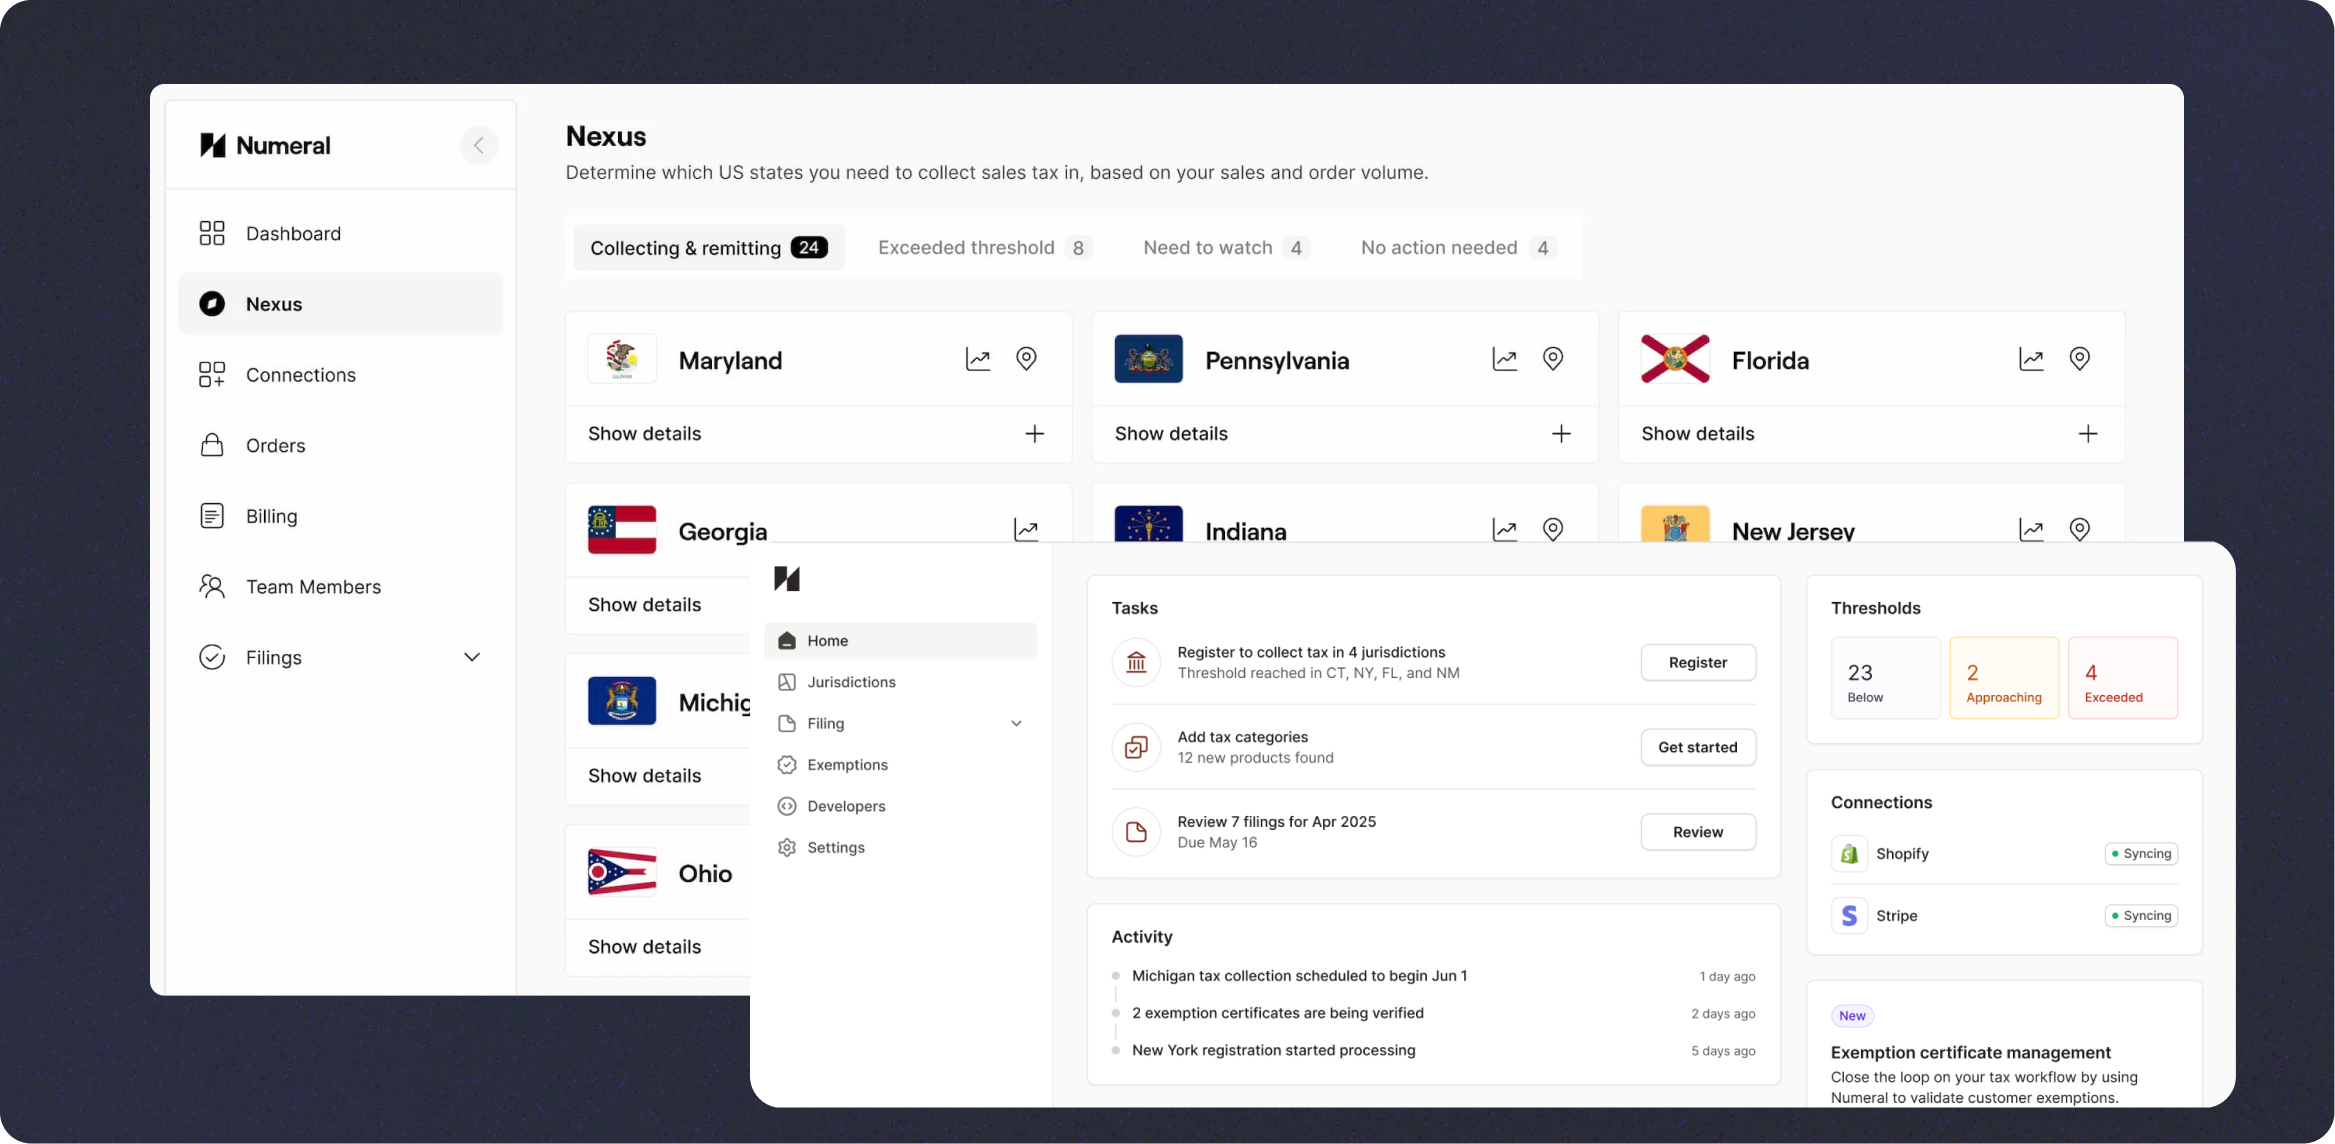2335x1144 pixels.
Task: Click Pennsylvania's location pin icon
Action: point(1553,359)
